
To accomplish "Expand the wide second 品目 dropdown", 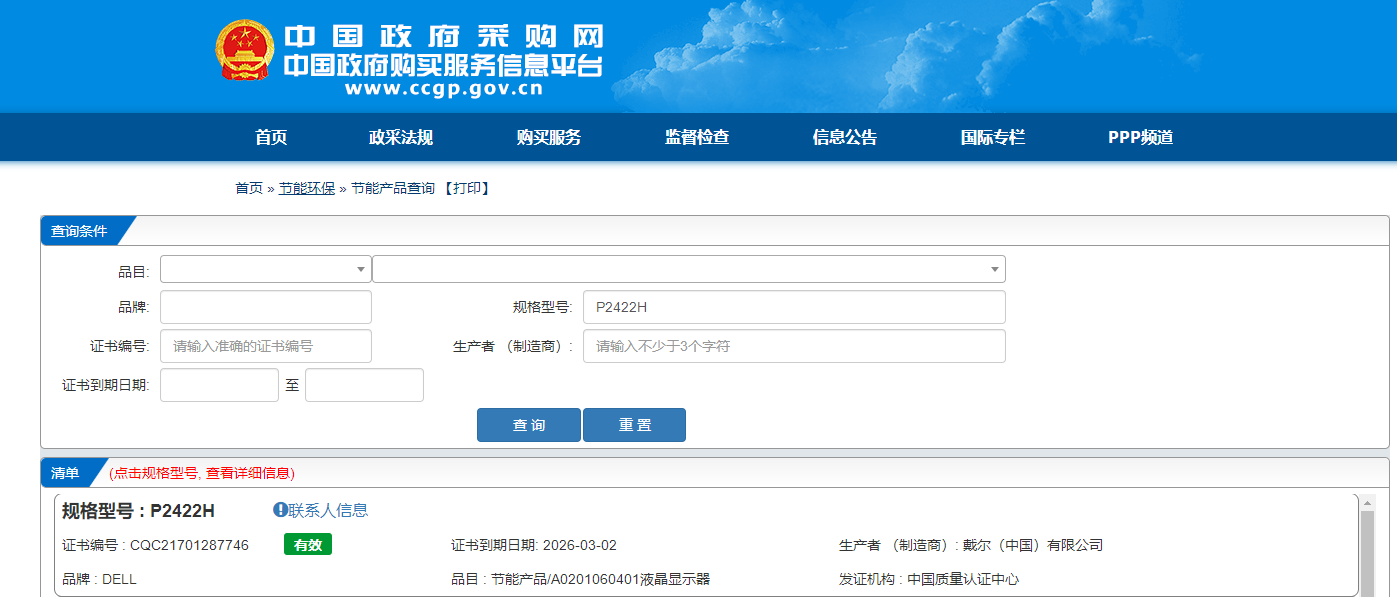I will point(688,269).
